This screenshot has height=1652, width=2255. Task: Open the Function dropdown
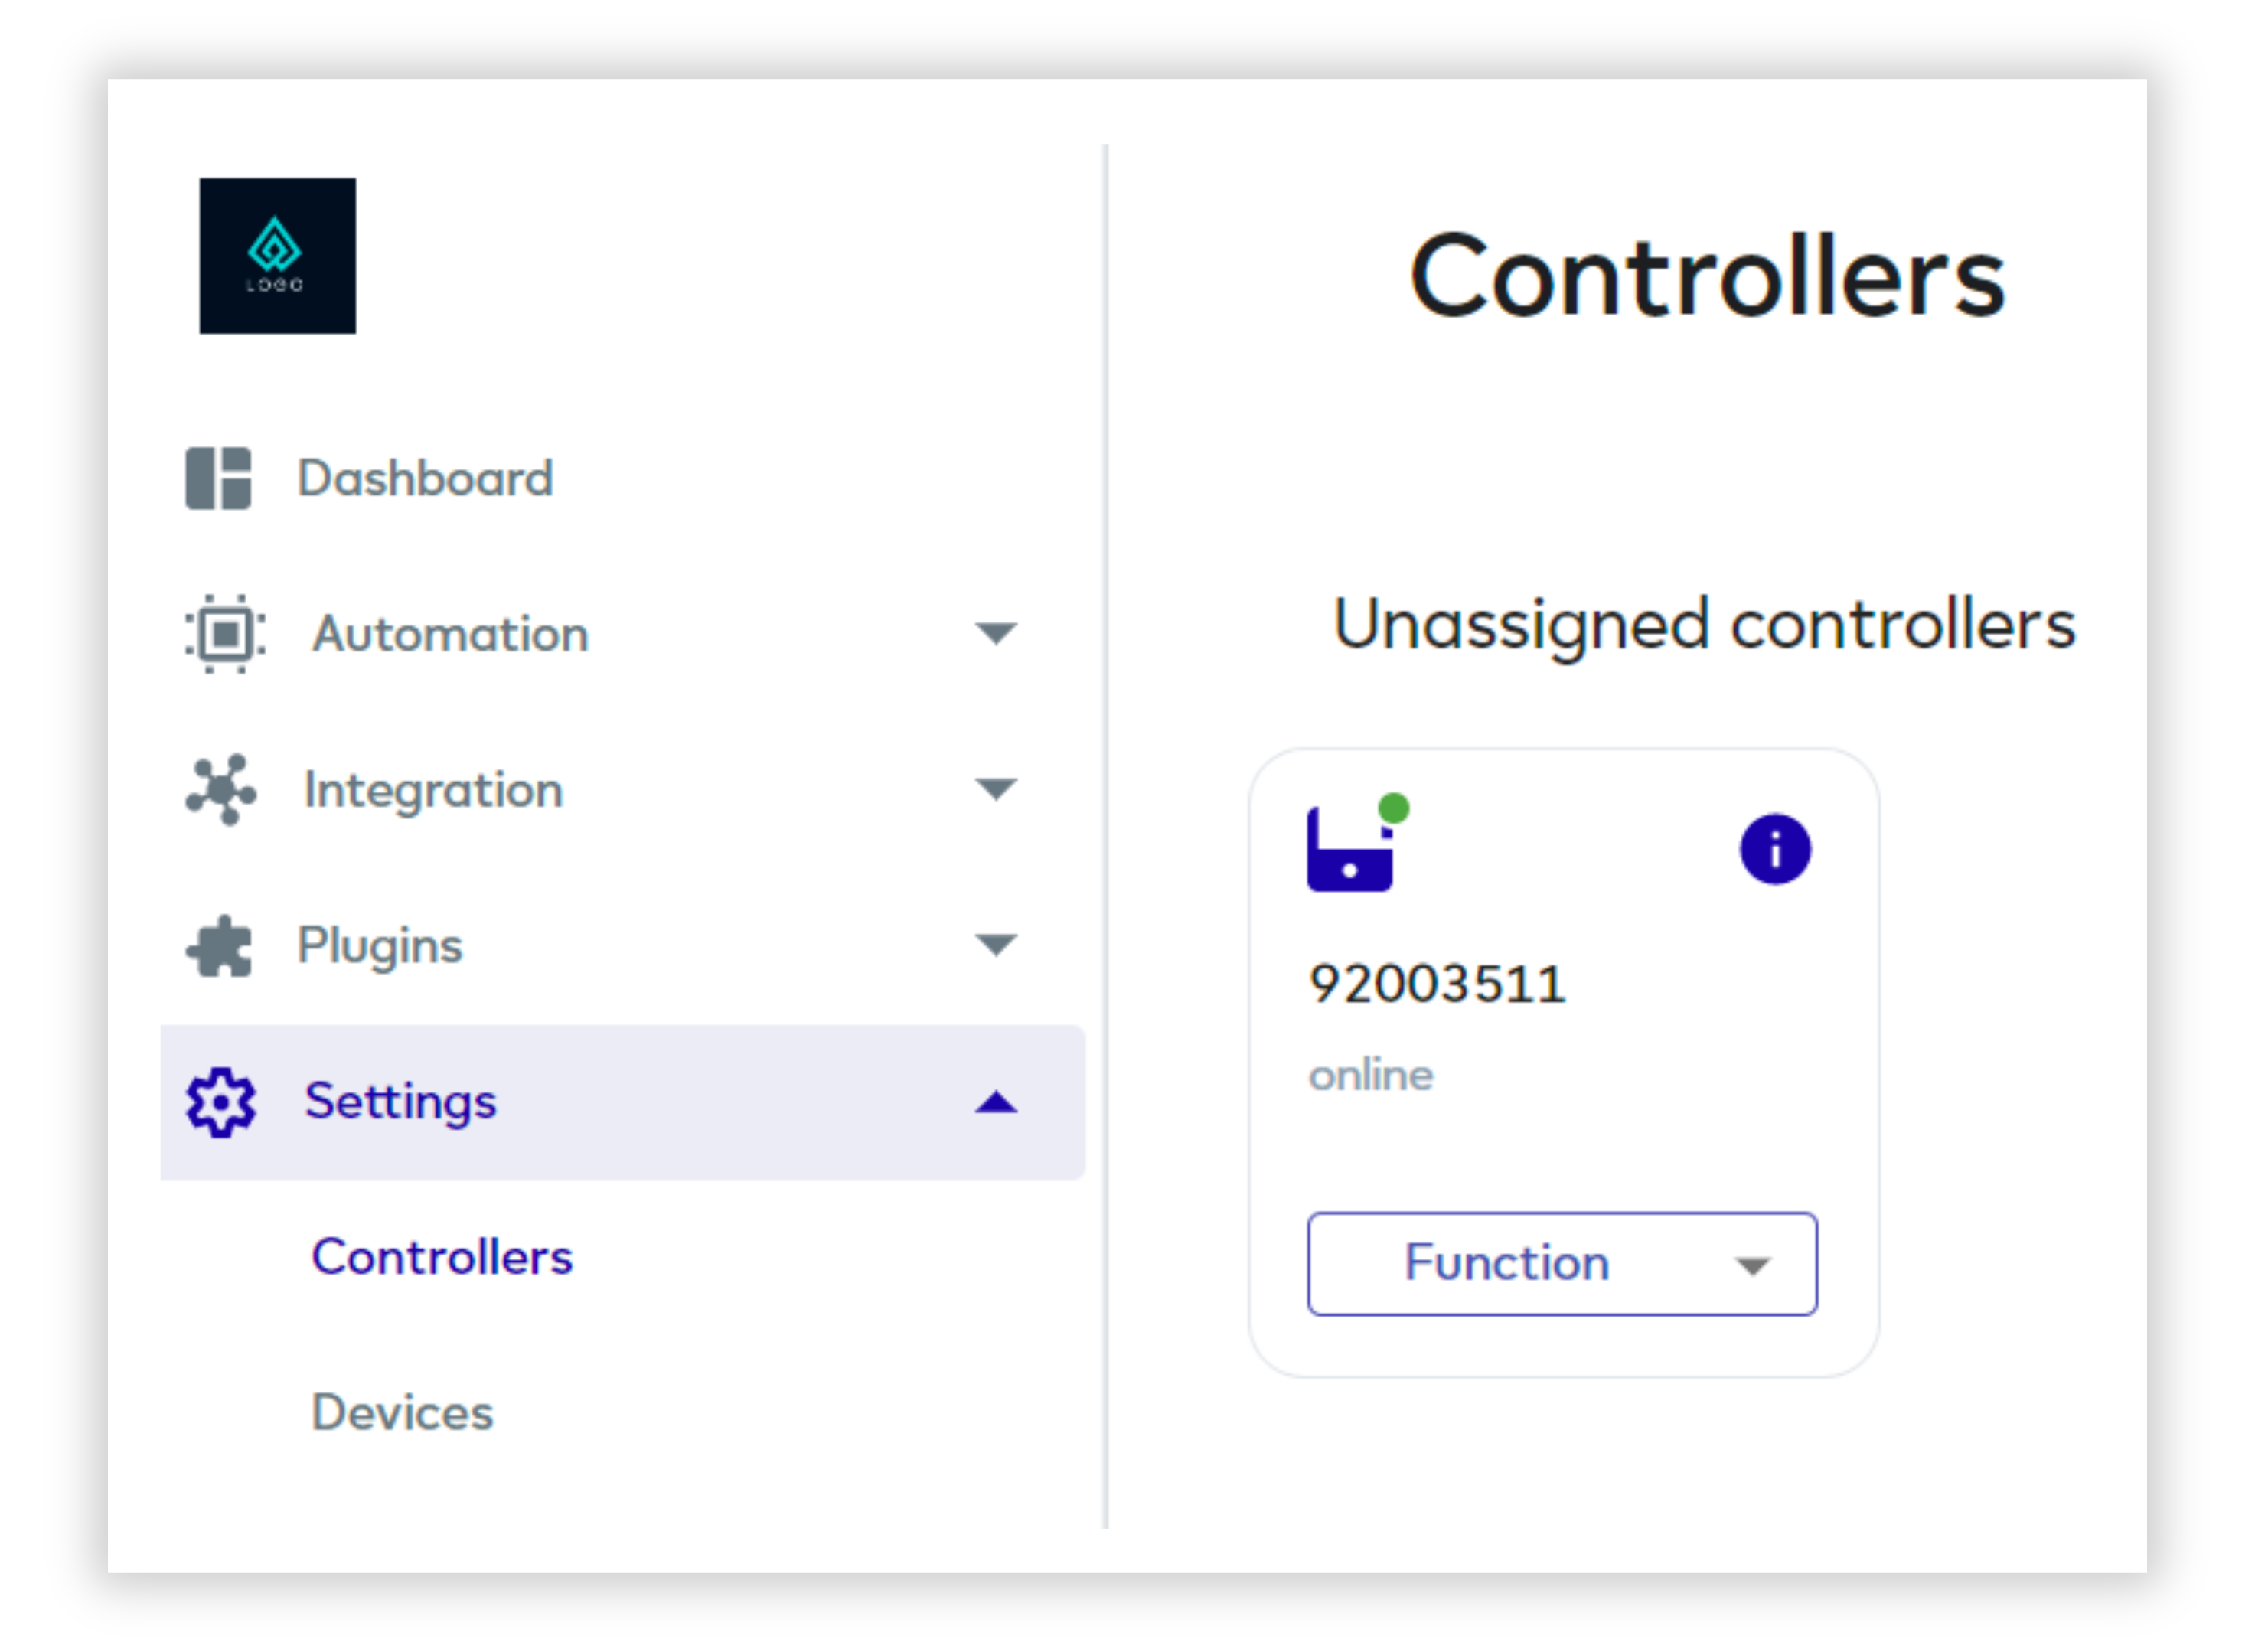tap(1562, 1264)
